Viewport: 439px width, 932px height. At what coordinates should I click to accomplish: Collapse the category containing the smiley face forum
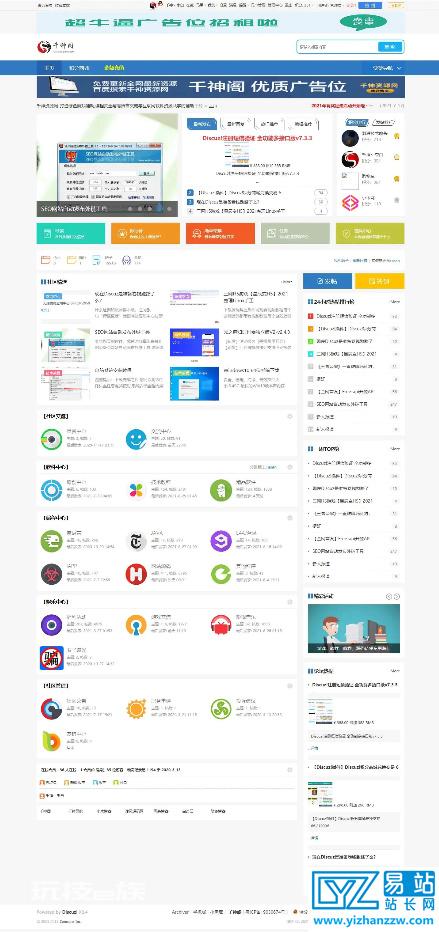290,417
